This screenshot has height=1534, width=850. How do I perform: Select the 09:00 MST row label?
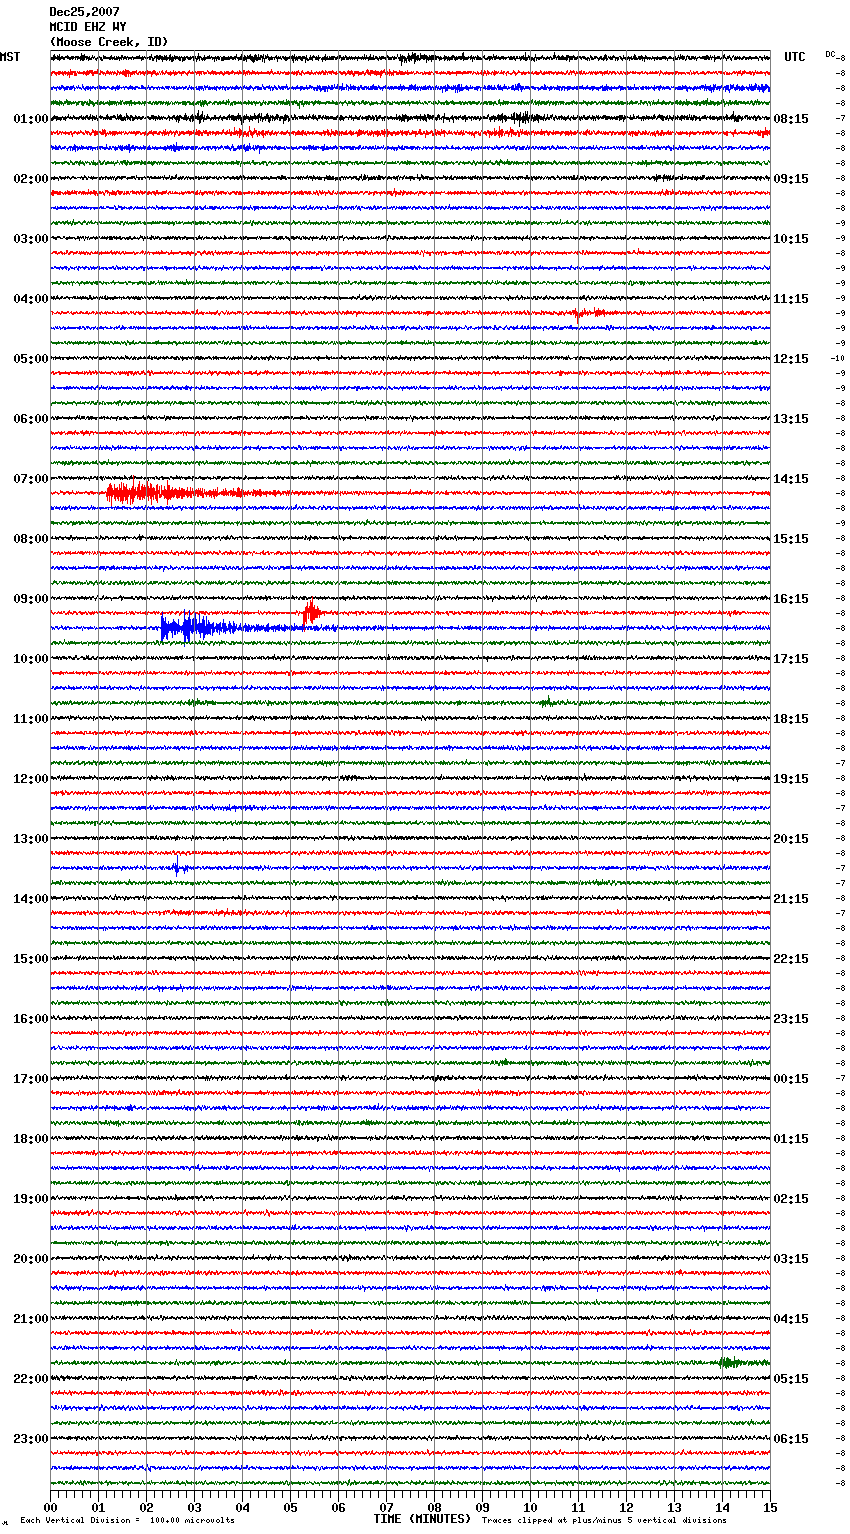pyautogui.click(x=31, y=599)
